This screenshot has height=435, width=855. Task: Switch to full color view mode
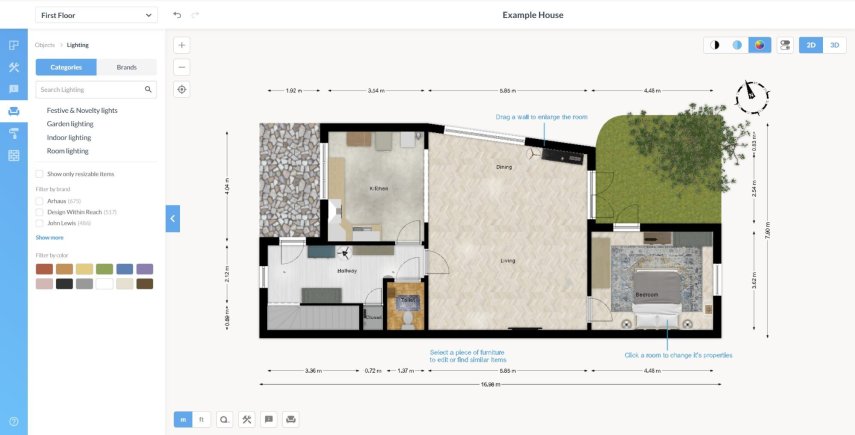760,45
